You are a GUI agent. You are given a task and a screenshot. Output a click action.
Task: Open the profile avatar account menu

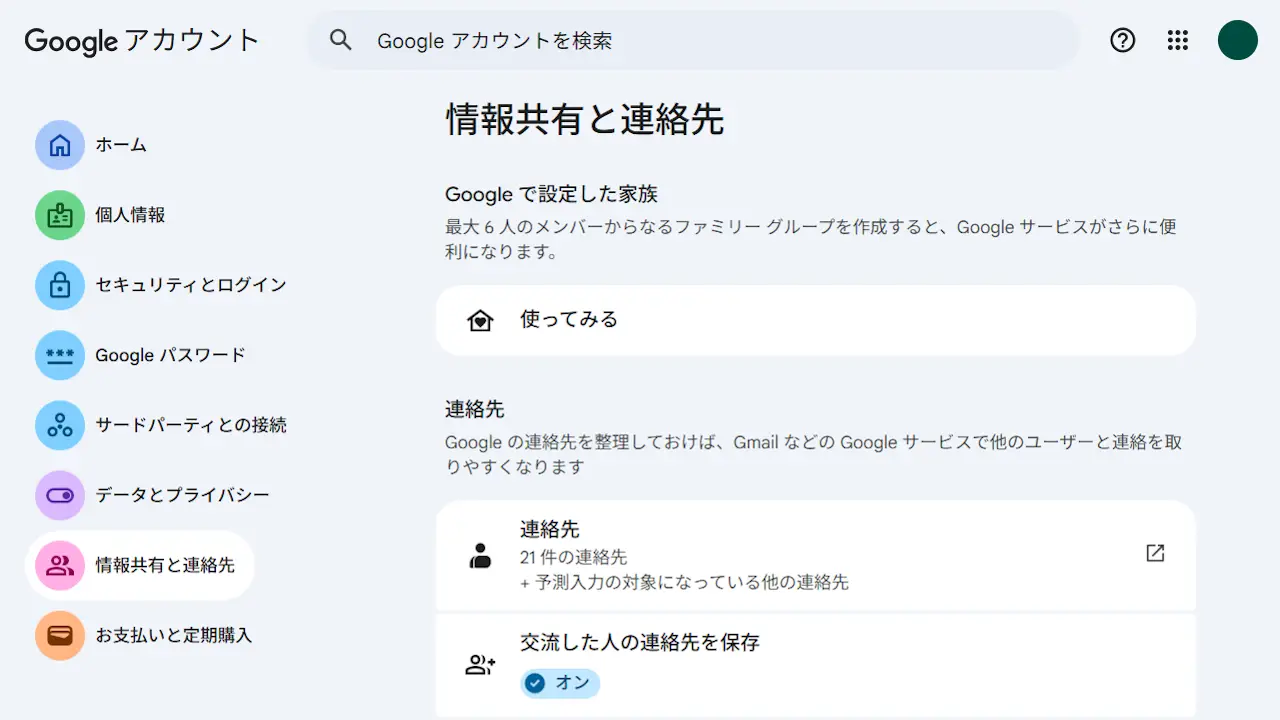pyautogui.click(x=1237, y=40)
